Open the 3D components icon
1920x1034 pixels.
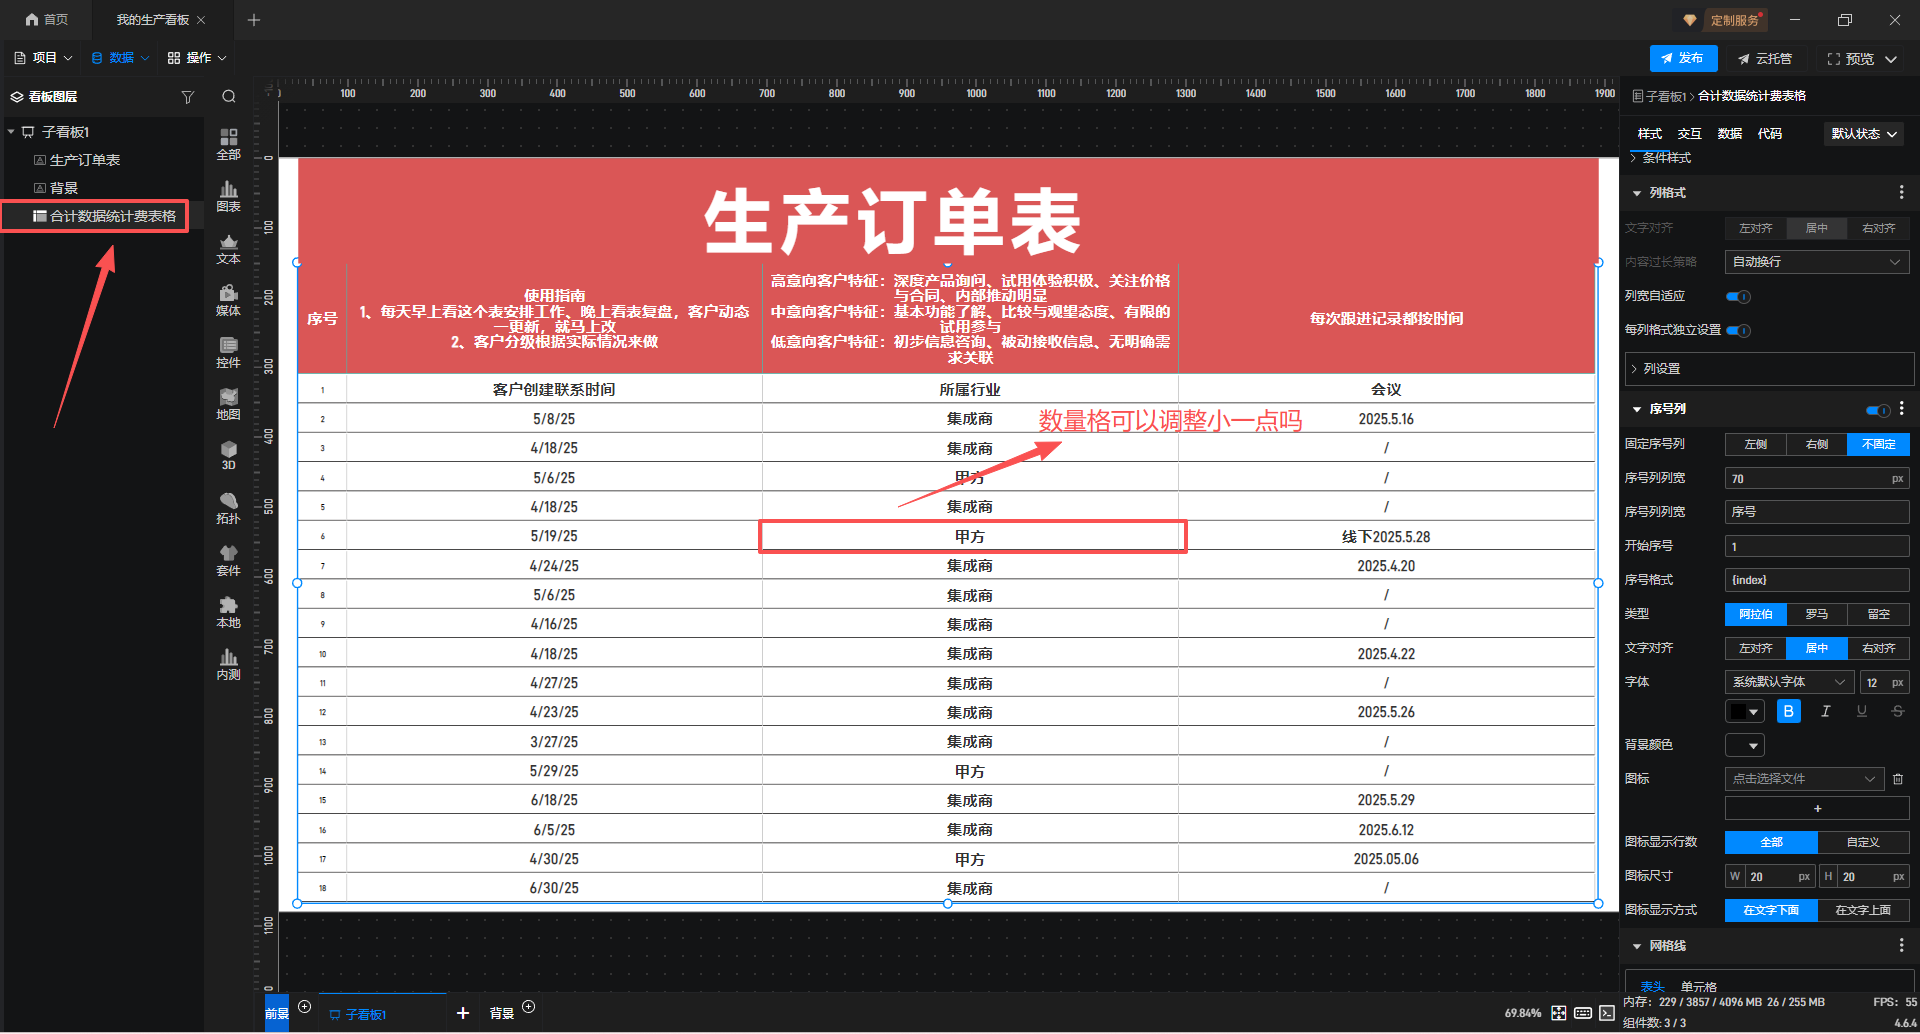click(228, 455)
